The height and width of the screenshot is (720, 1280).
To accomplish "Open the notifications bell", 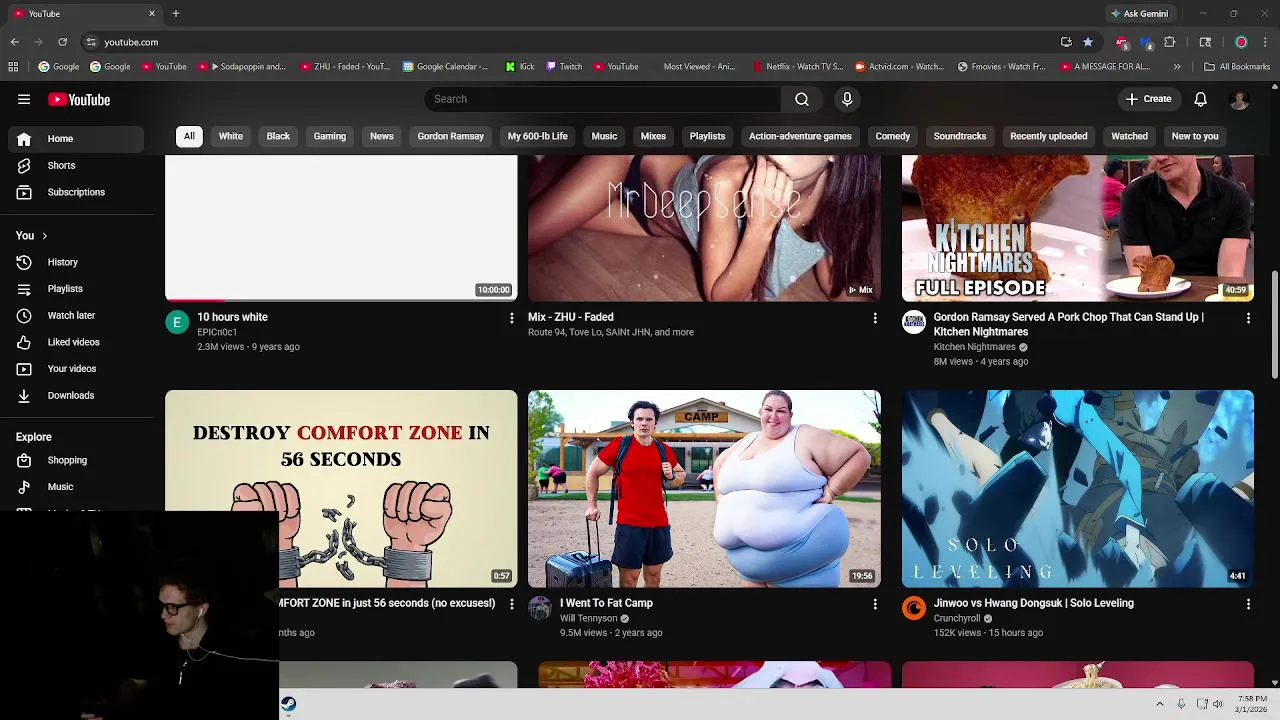I will tap(1201, 99).
